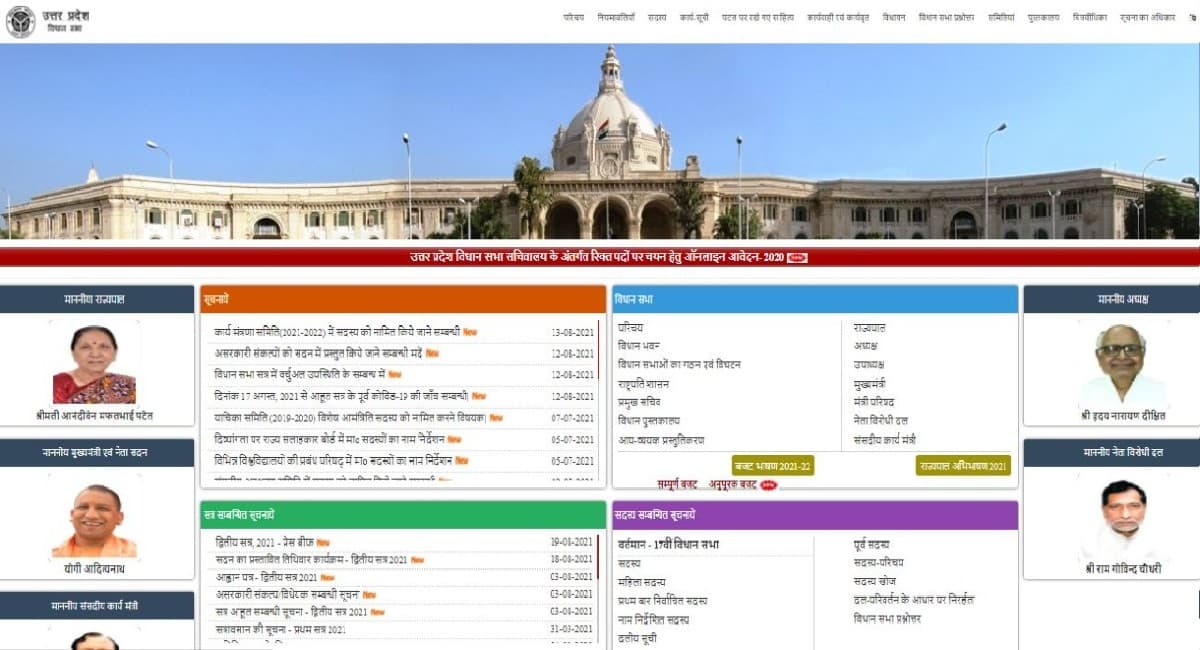This screenshot has width=1200, height=650.
Task: Open the विधान सभा प्रश्नोत्तर top menu
Action: [x=946, y=17]
